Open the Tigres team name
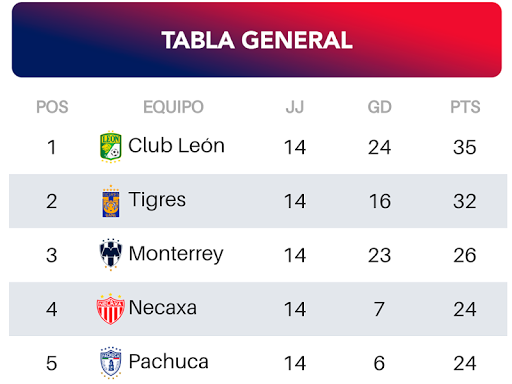512x384 pixels. click(157, 201)
